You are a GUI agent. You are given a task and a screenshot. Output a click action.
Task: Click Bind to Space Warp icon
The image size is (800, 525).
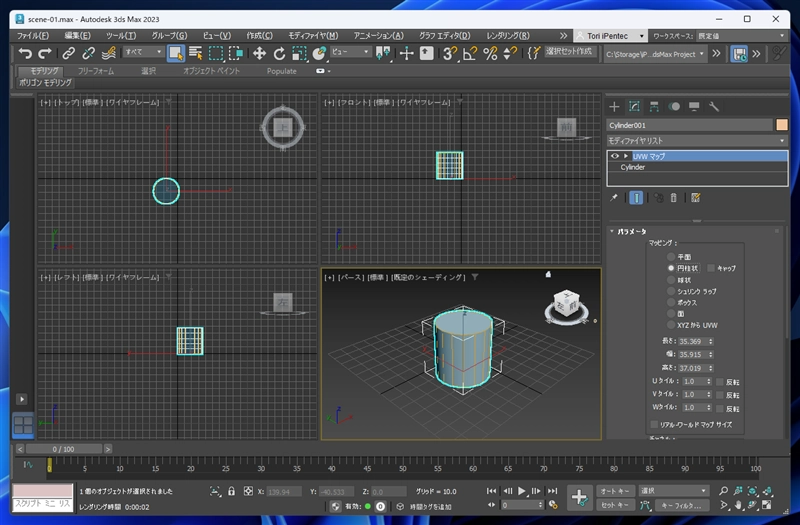coord(108,53)
